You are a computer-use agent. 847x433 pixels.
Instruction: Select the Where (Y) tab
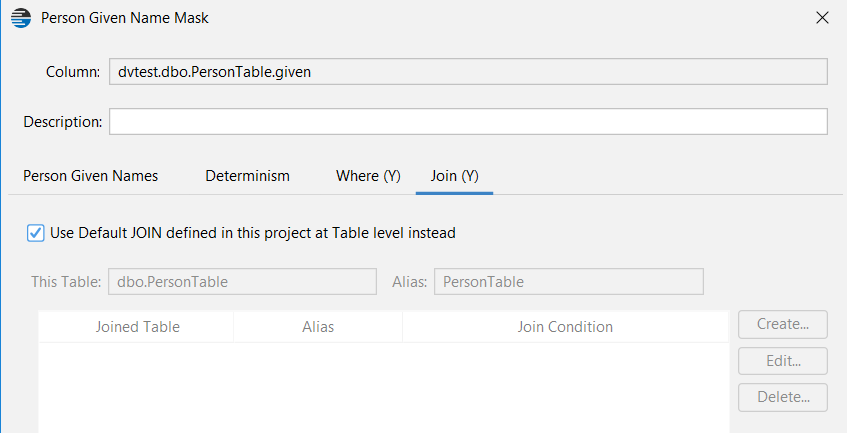coord(368,176)
